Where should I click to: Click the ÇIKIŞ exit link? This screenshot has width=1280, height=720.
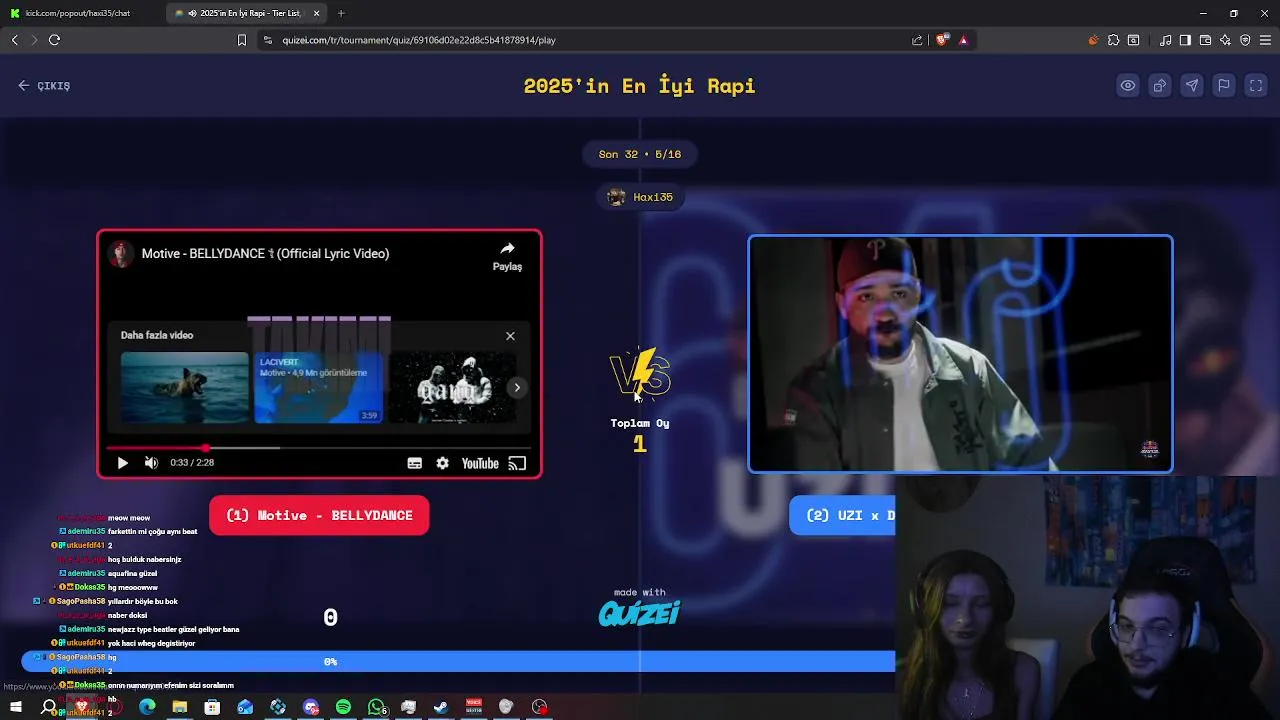(x=44, y=86)
